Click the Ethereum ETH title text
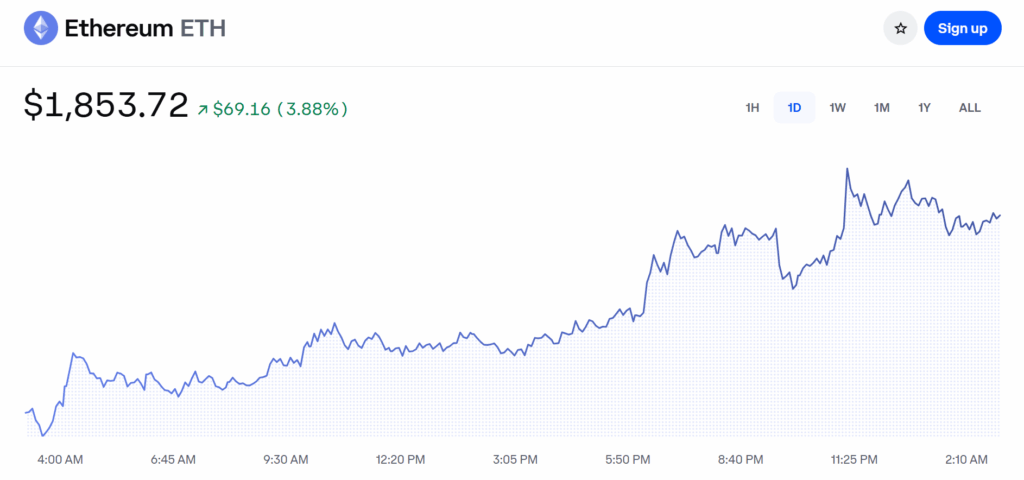 145,29
